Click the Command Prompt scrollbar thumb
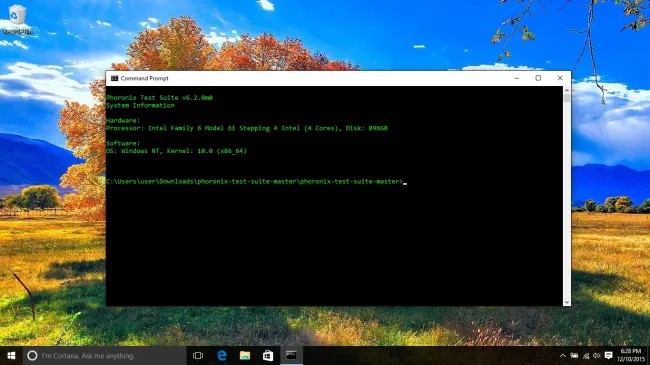The image size is (650, 365). pyautogui.click(x=567, y=98)
